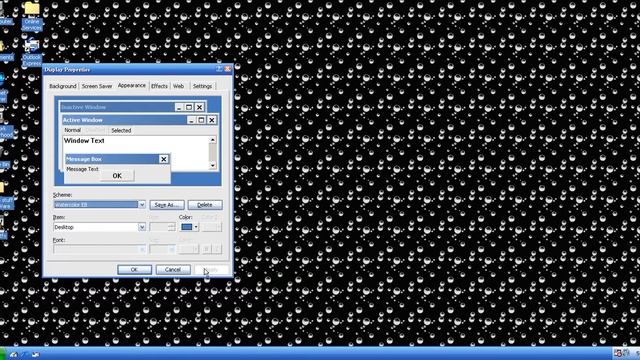Expand the Scheme dropdown list
This screenshot has height=360, width=640.
pos(142,204)
